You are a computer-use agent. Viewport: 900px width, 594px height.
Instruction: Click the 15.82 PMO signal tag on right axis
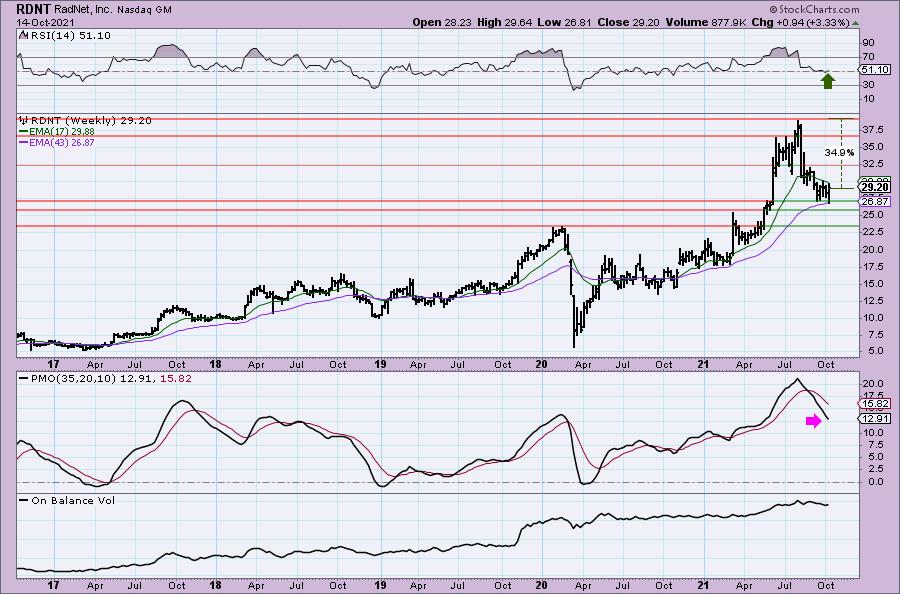(875, 403)
